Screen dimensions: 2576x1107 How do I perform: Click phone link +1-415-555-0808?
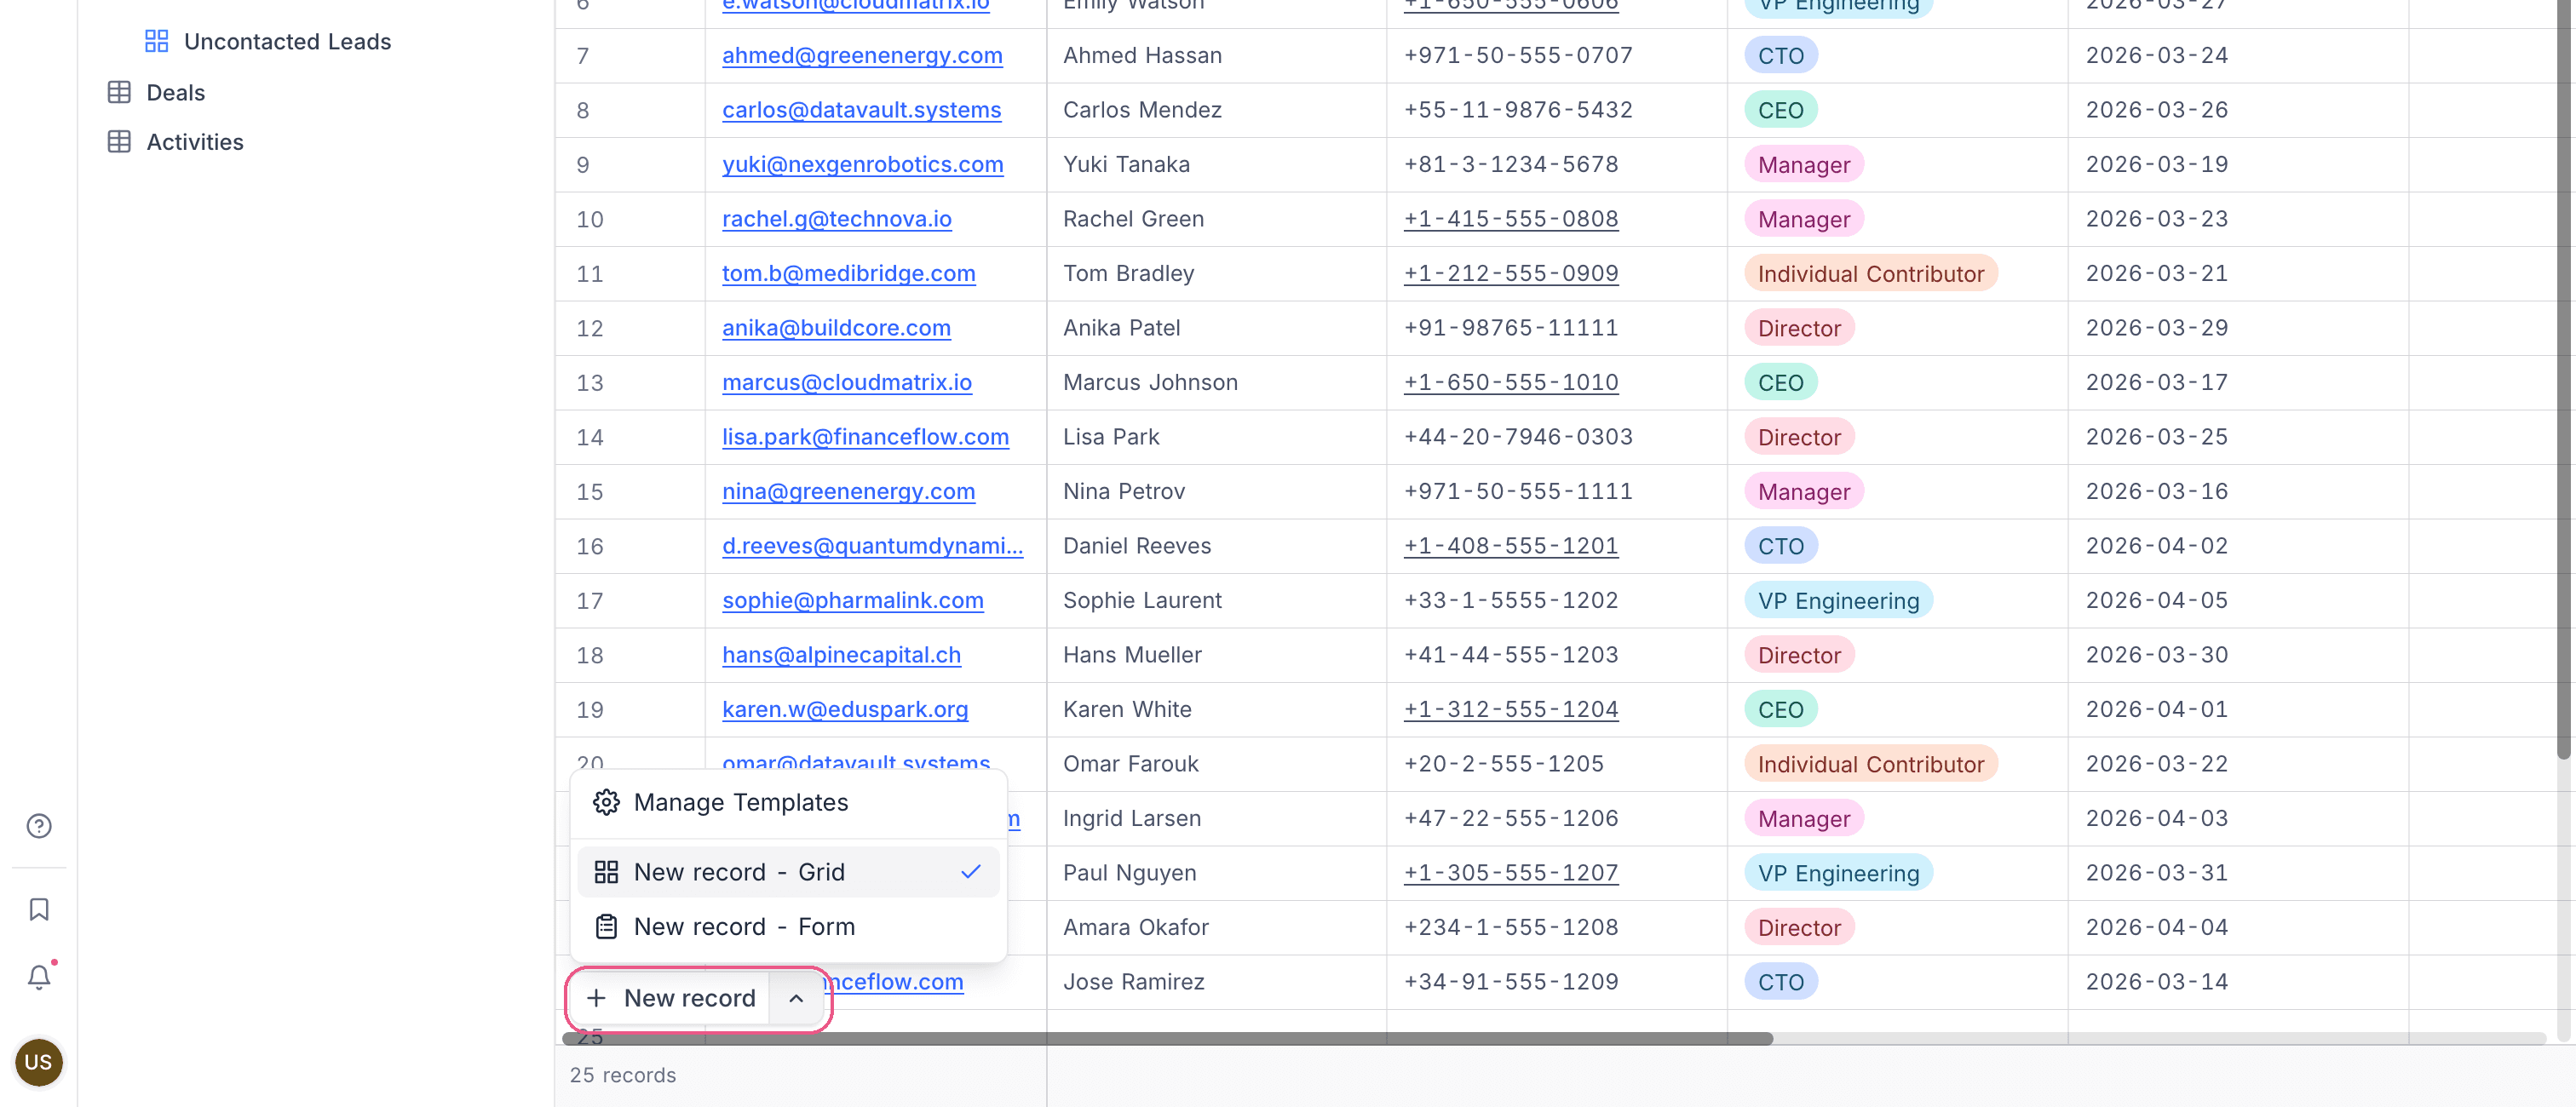1510,219
